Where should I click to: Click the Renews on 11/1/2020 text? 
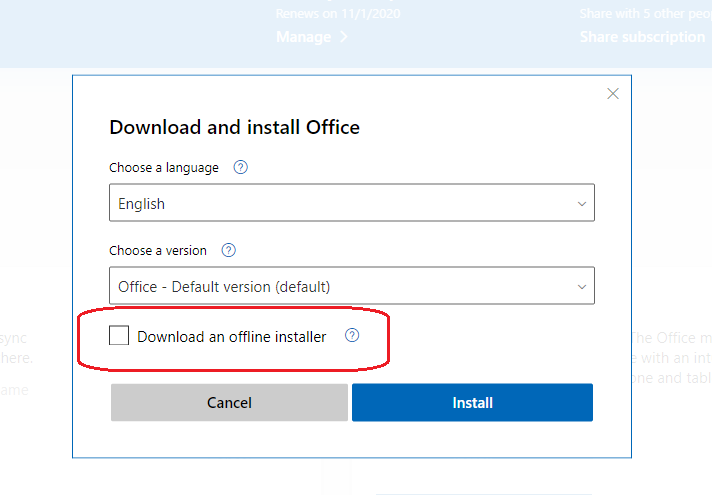pos(338,14)
